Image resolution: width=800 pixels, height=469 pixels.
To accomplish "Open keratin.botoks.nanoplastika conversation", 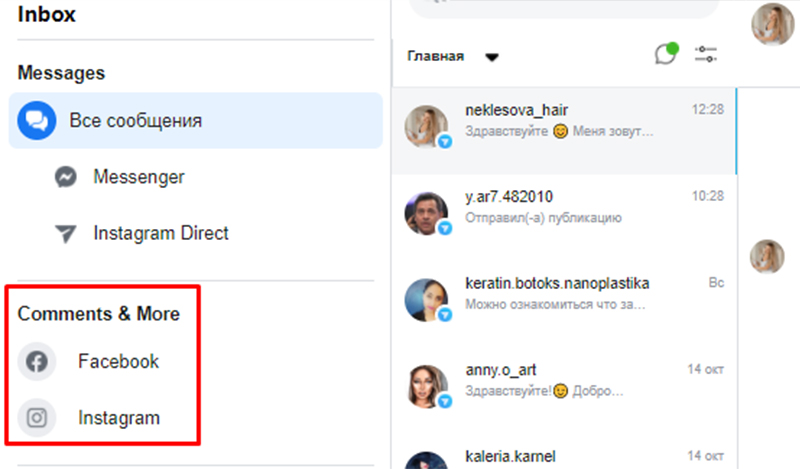I will (x=565, y=304).
